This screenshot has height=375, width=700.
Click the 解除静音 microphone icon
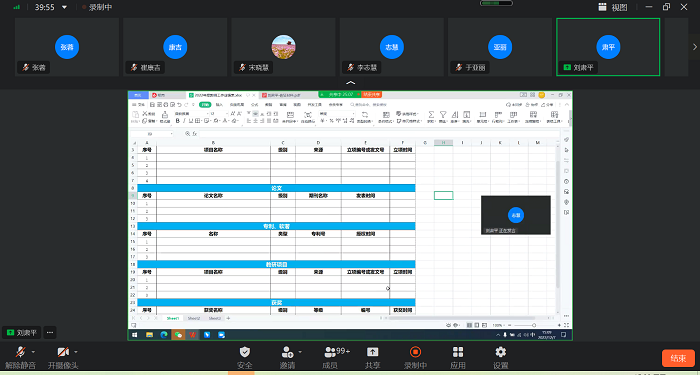pos(21,352)
